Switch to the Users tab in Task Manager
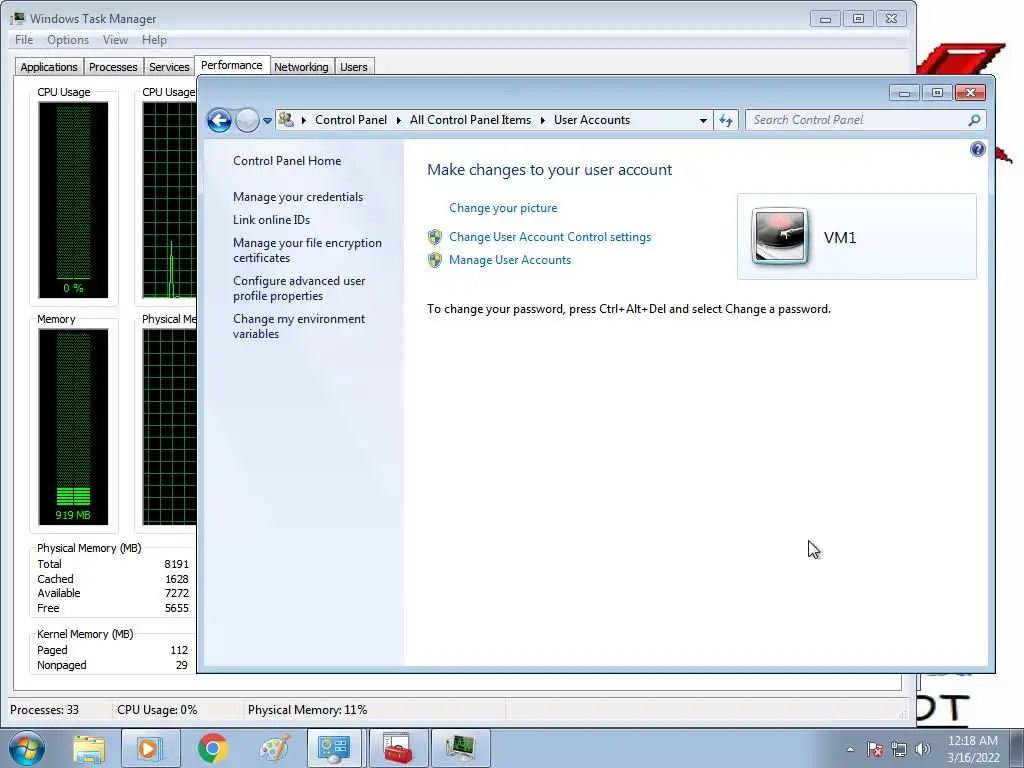 click(354, 67)
